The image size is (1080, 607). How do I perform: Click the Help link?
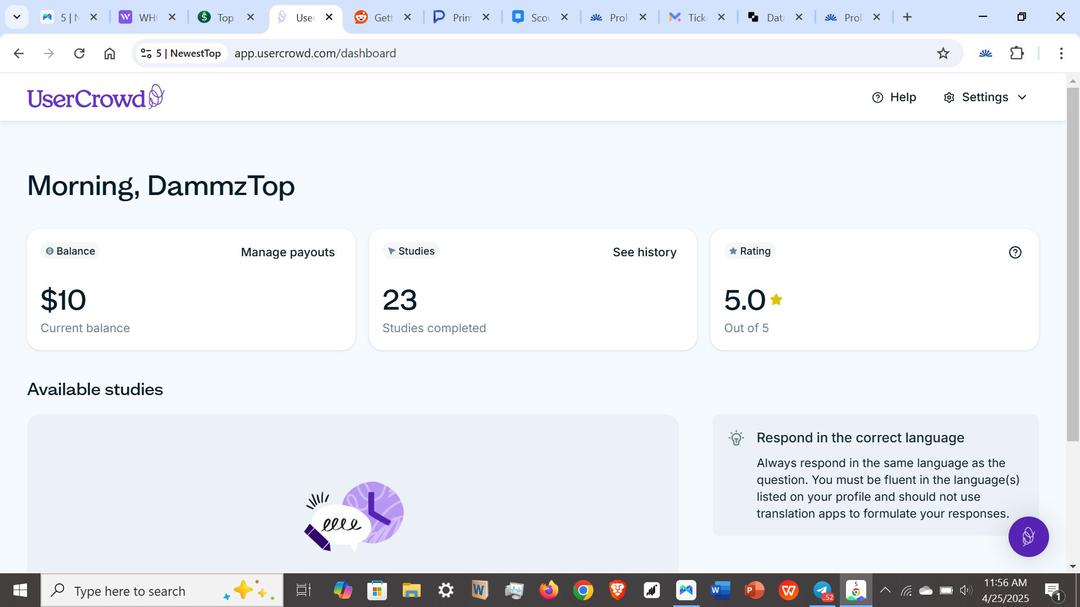tap(894, 97)
